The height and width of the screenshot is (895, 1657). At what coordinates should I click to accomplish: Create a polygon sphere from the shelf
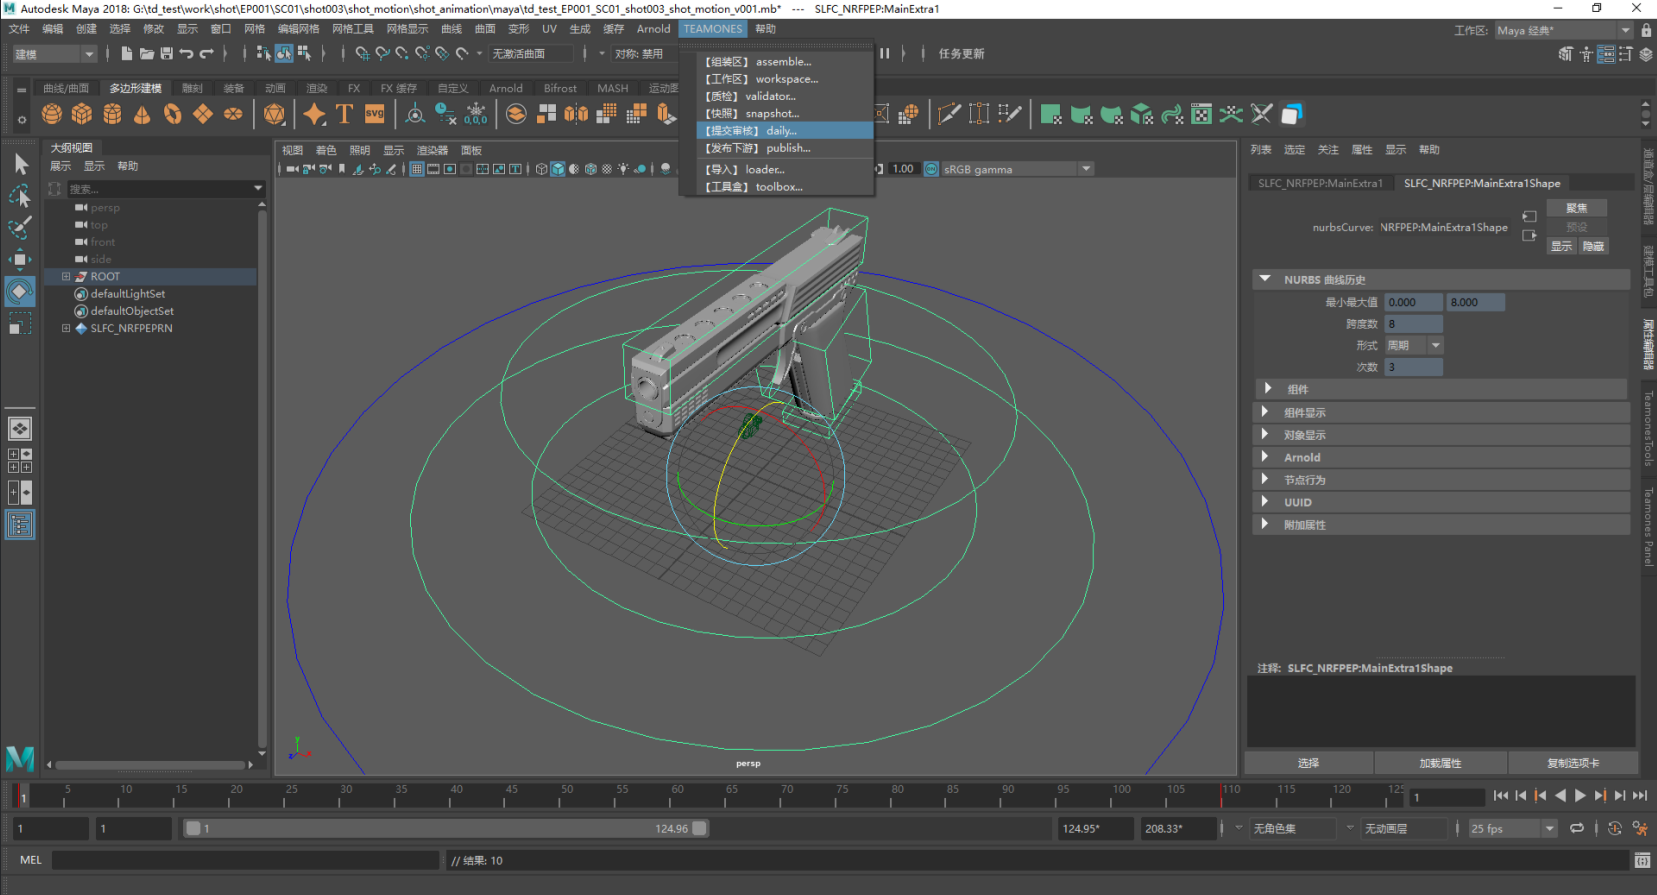tap(52, 115)
